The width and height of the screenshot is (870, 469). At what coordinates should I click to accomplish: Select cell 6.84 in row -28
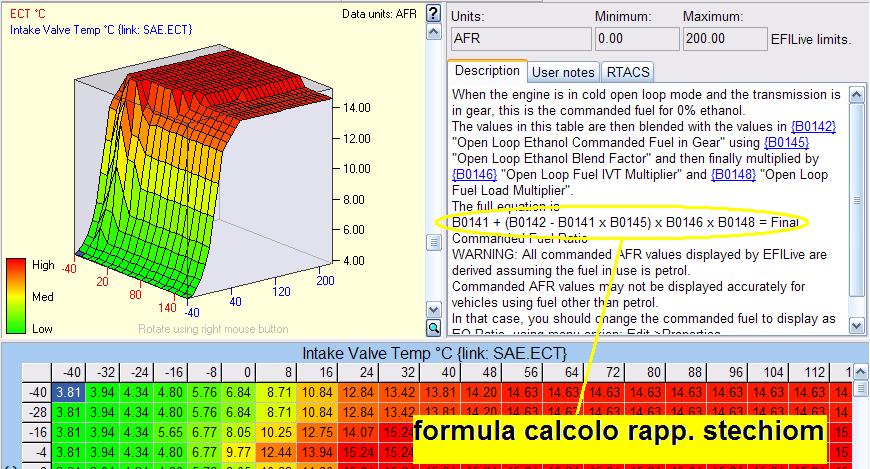pyautogui.click(x=238, y=412)
